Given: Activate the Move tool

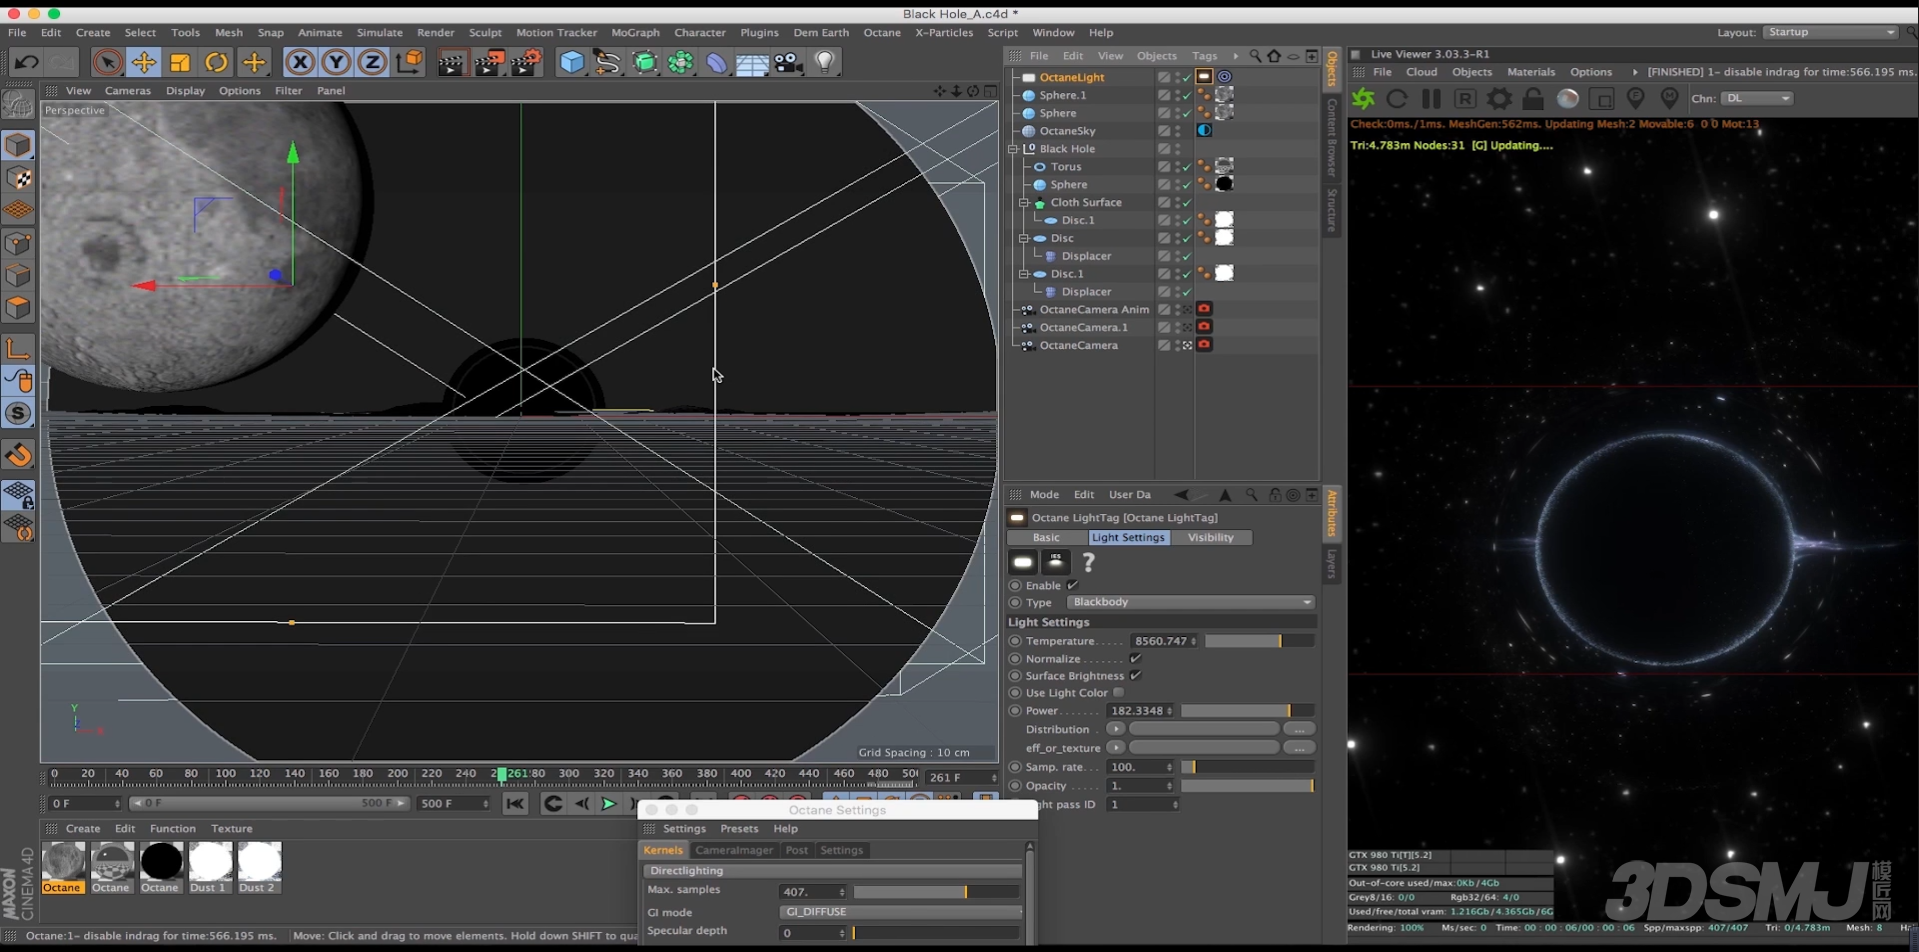Looking at the screenshot, I should coord(144,62).
